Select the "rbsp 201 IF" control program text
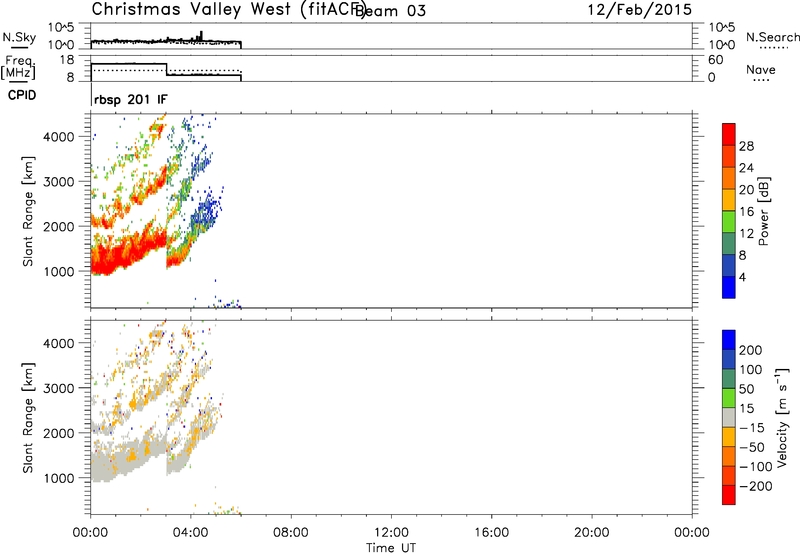The height and width of the screenshot is (554, 800). coord(131,99)
